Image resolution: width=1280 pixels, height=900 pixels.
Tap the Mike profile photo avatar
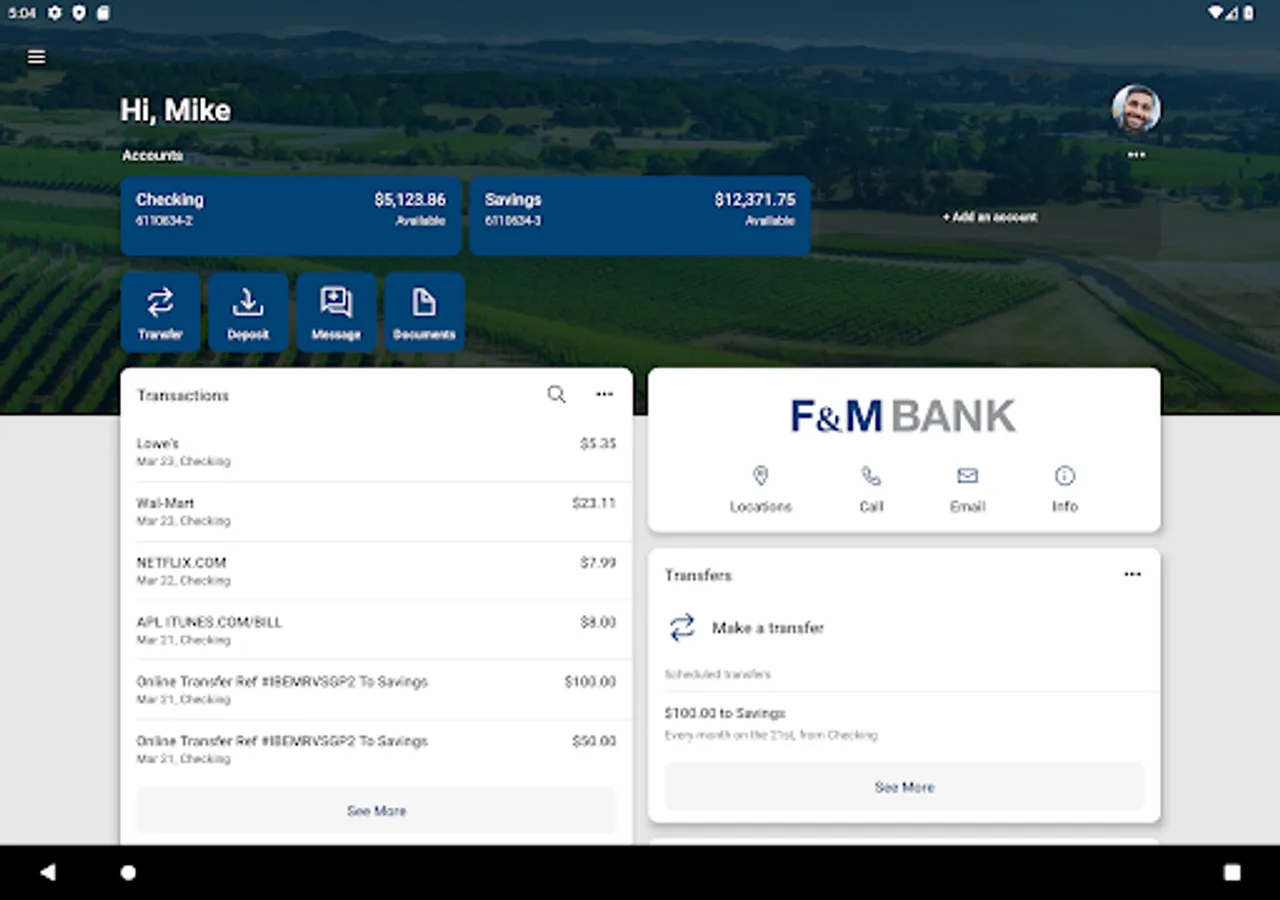click(x=1136, y=109)
